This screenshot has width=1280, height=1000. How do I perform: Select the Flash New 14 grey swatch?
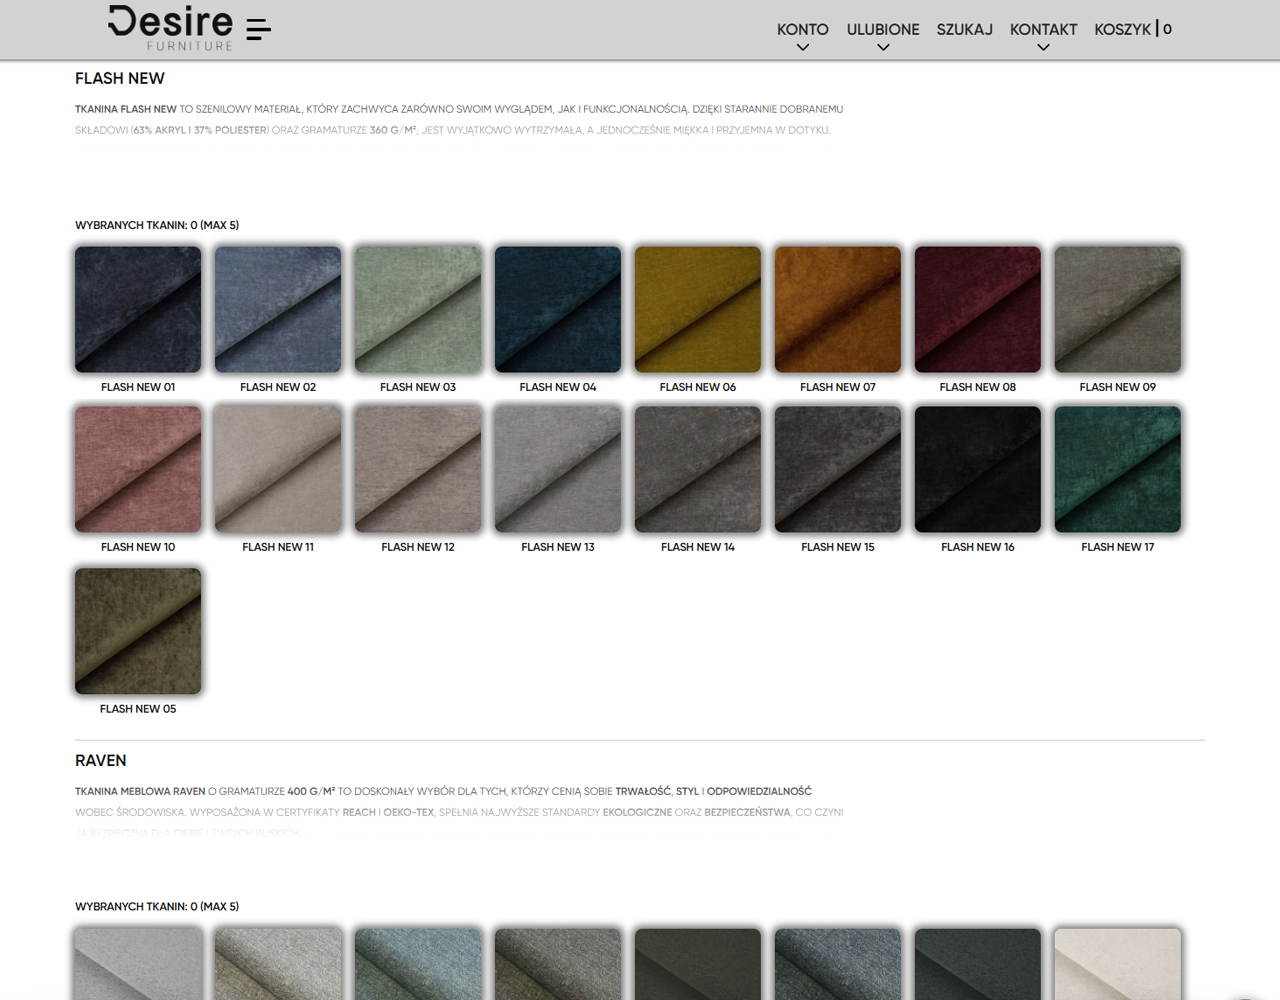(x=698, y=469)
